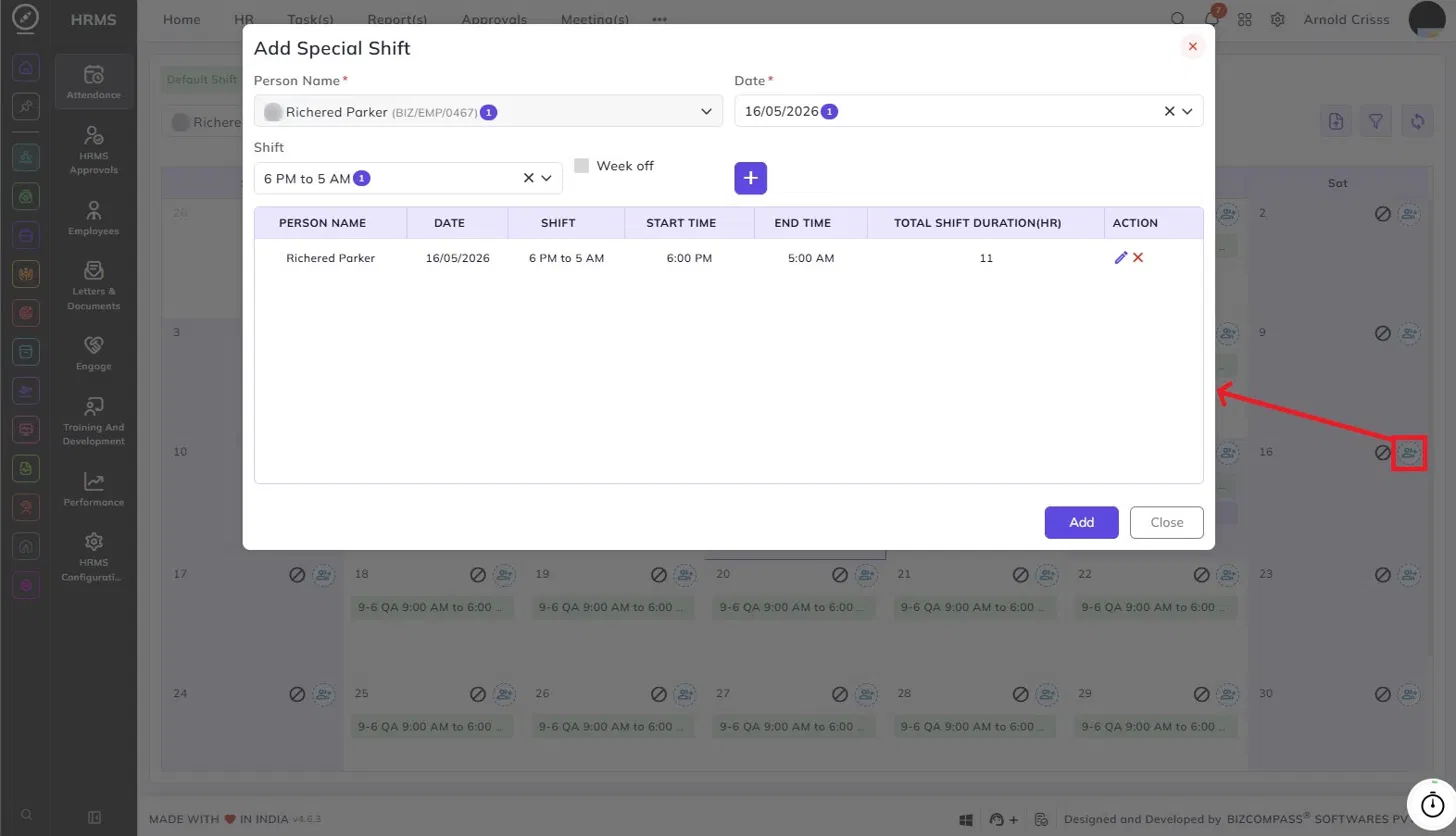Open the Task(s) menu
Screen dimensions: 1456x836
click(x=310, y=20)
